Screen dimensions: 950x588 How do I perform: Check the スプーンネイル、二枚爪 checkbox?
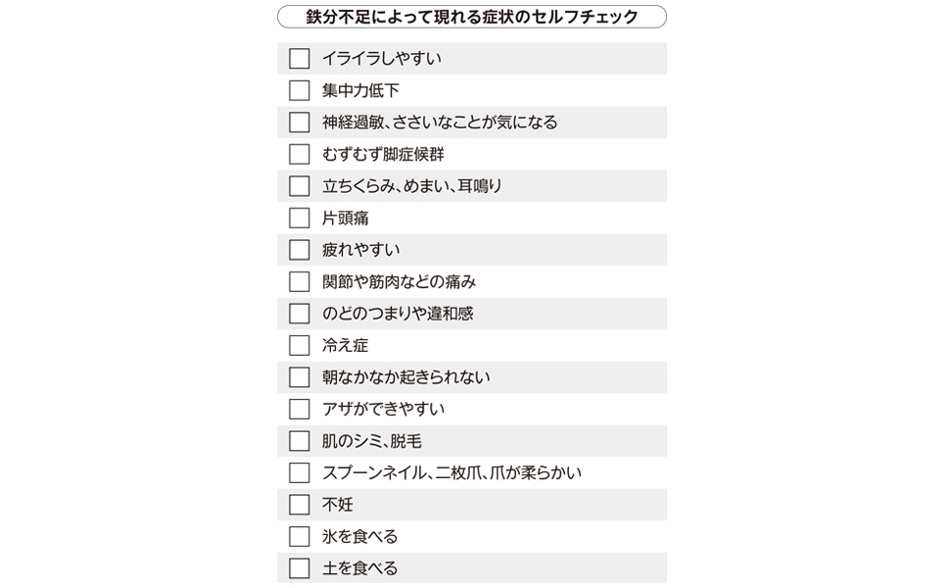[x=299, y=473]
